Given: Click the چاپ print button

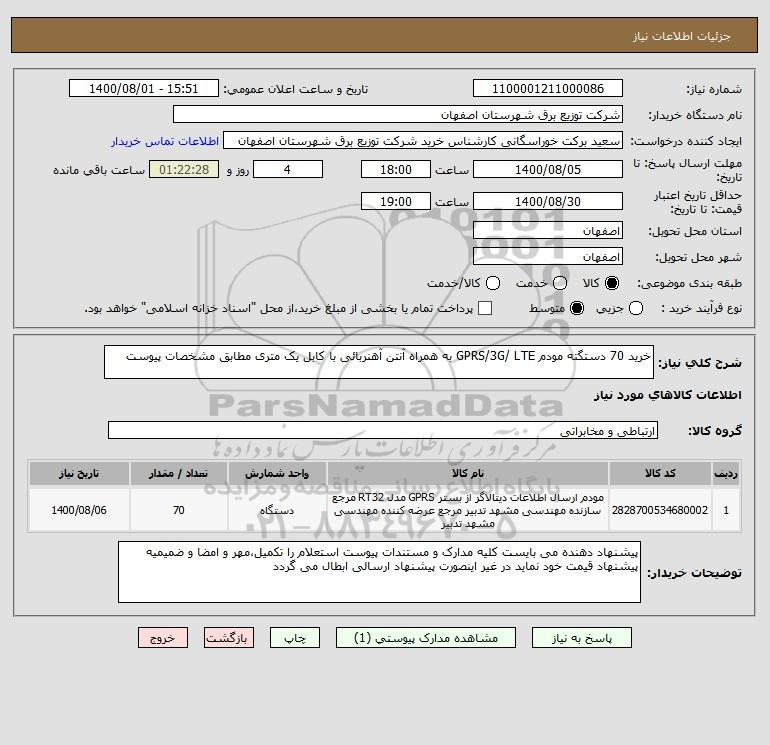Looking at the screenshot, I should tap(295, 638).
